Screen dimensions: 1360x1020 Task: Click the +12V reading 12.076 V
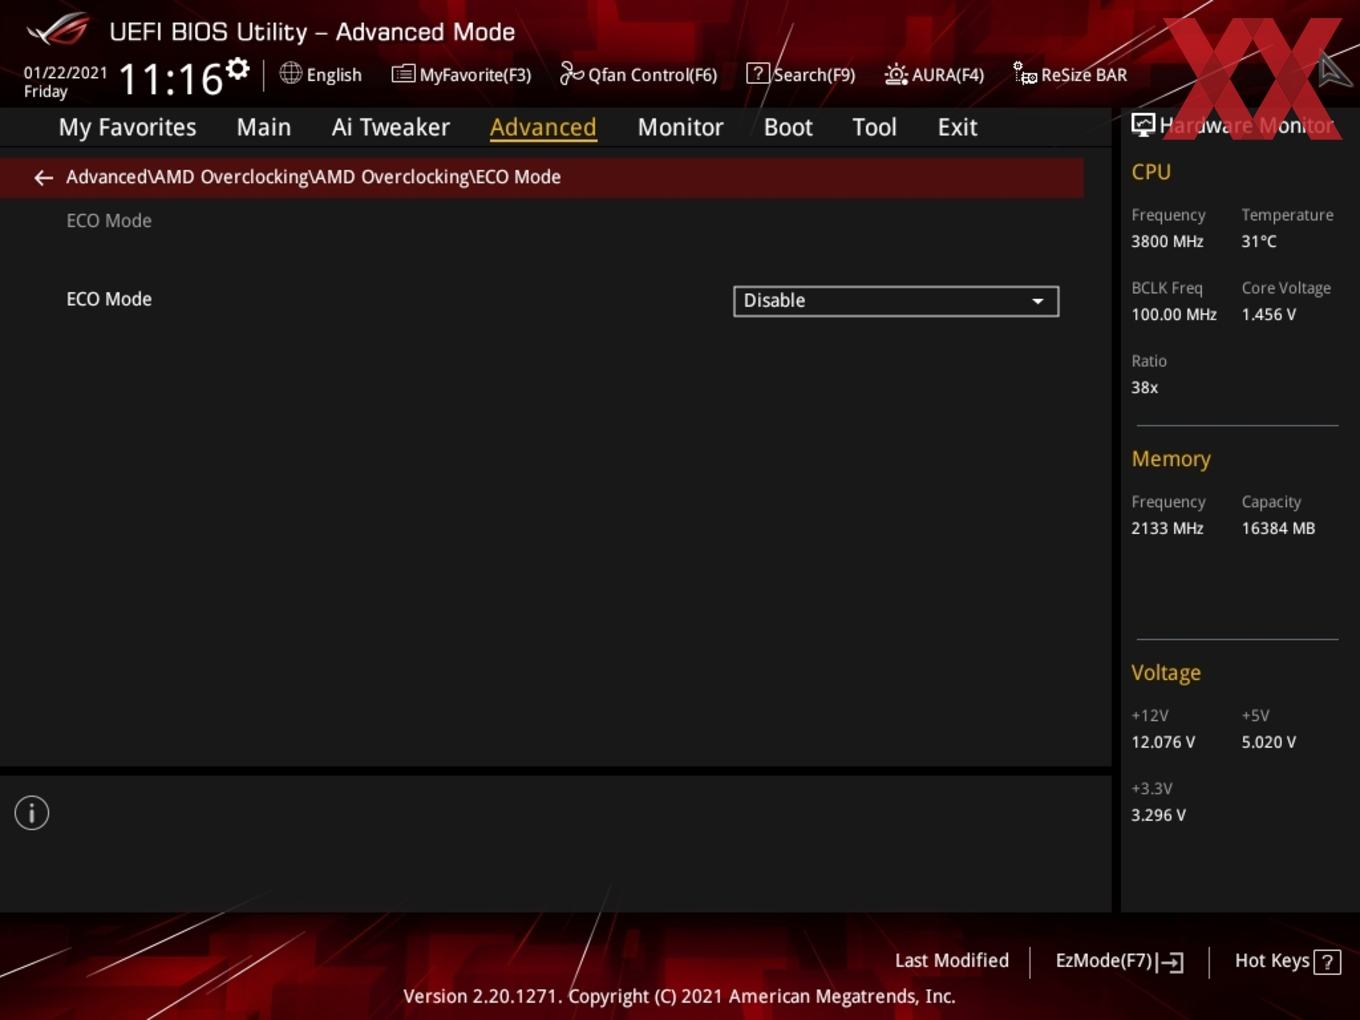pos(1163,743)
